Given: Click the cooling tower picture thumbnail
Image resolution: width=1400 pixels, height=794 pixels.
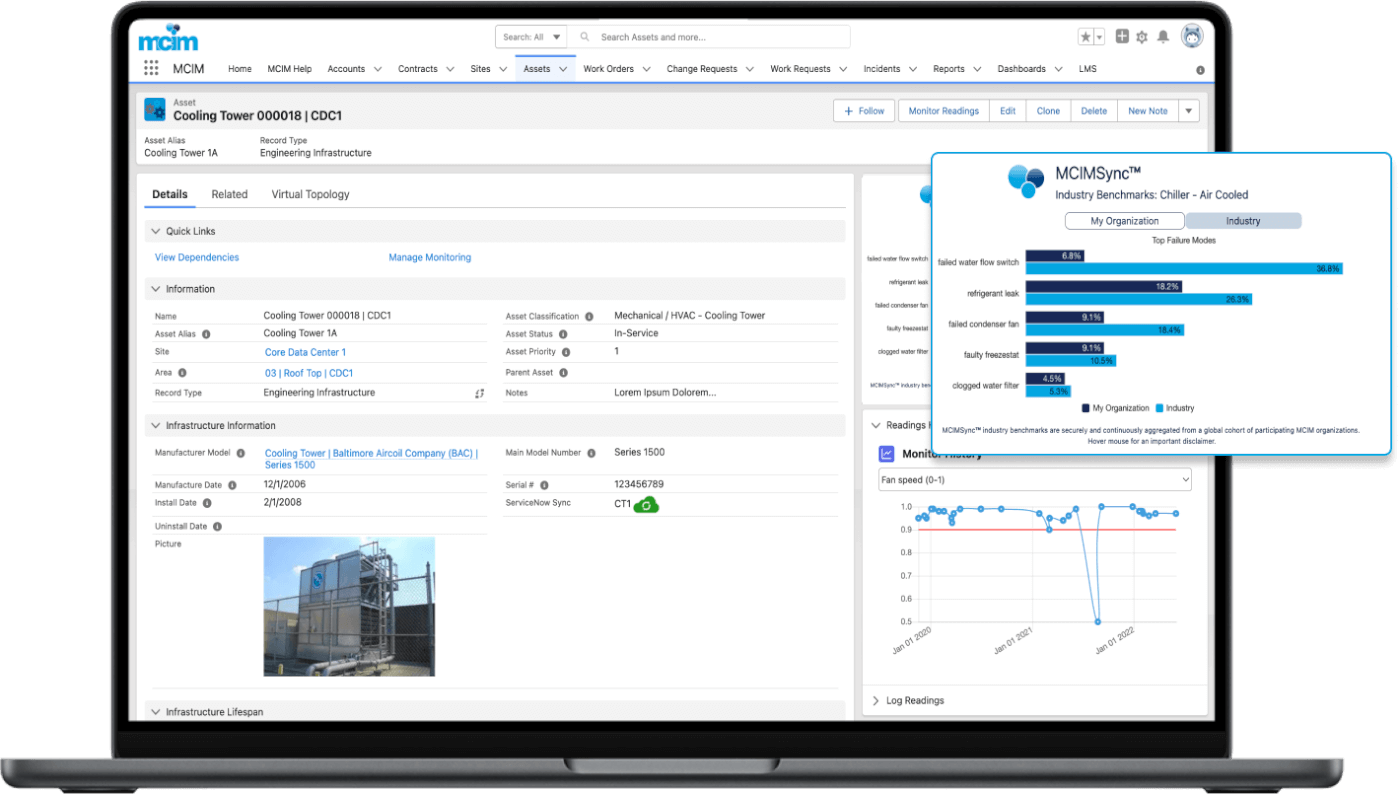Looking at the screenshot, I should 349,607.
